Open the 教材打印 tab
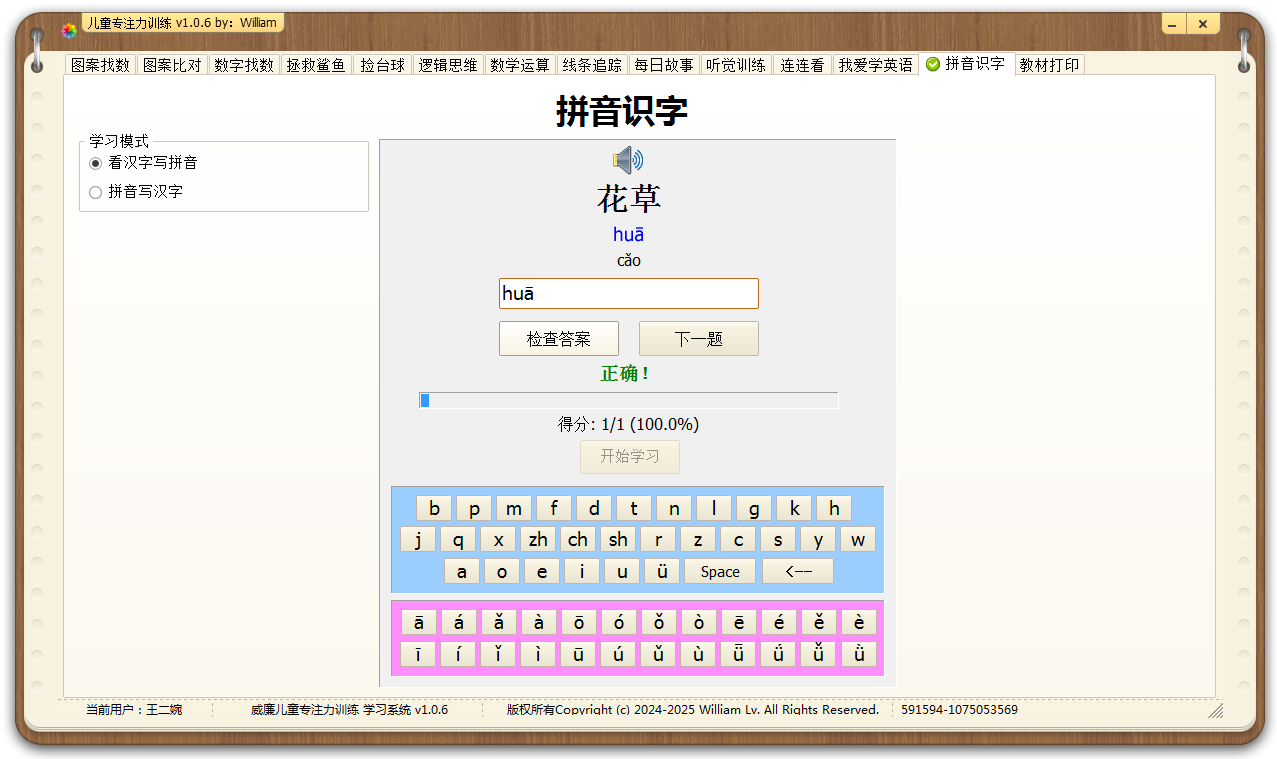Image resolution: width=1277 pixels, height=759 pixels. pyautogui.click(x=1049, y=65)
